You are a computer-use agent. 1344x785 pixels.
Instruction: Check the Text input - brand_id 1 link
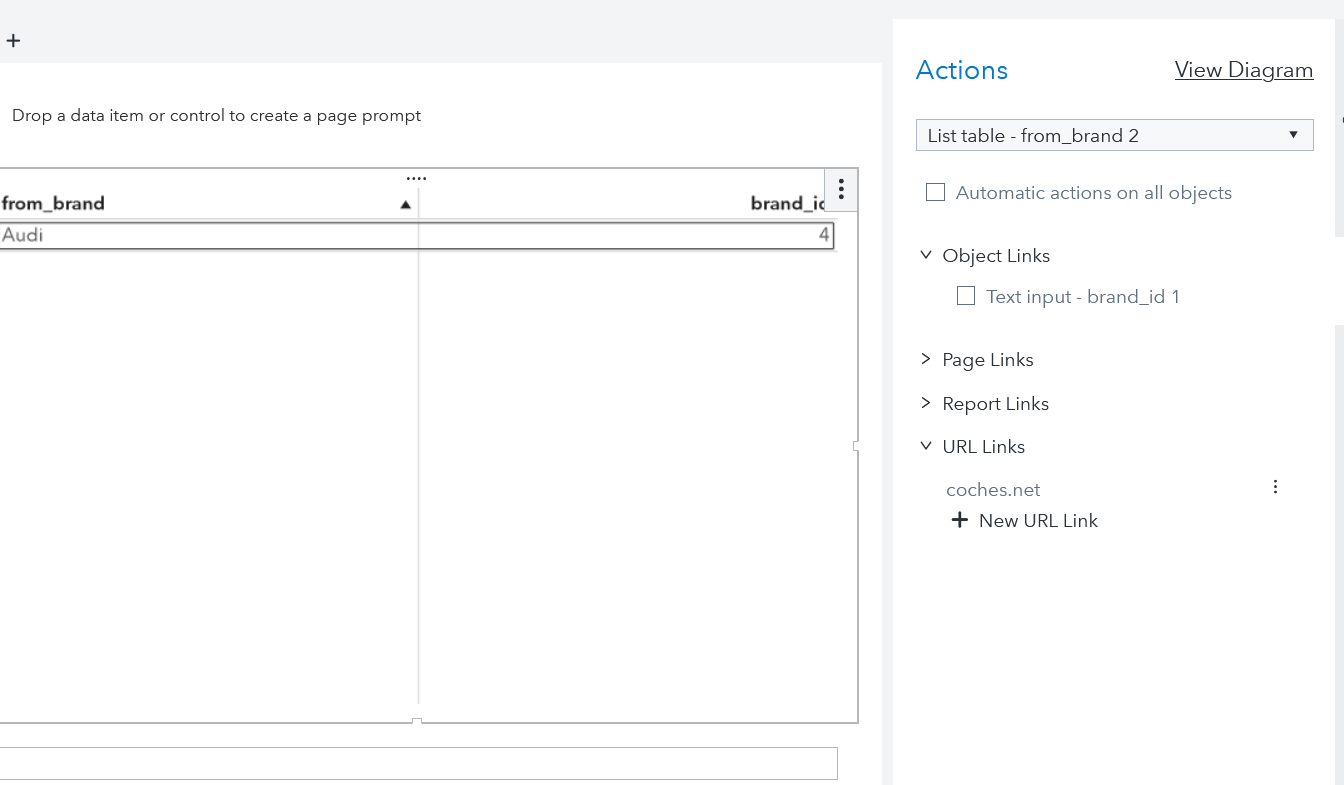966,296
